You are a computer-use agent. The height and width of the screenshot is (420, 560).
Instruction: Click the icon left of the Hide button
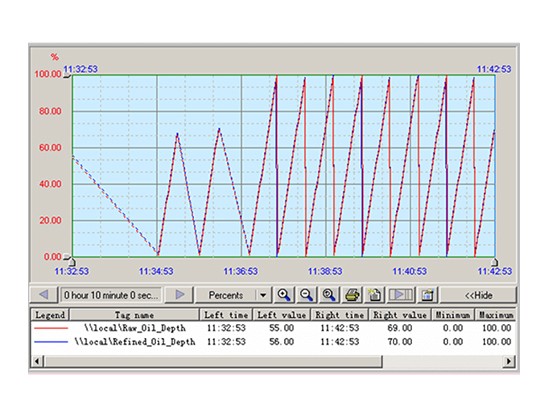tap(427, 295)
